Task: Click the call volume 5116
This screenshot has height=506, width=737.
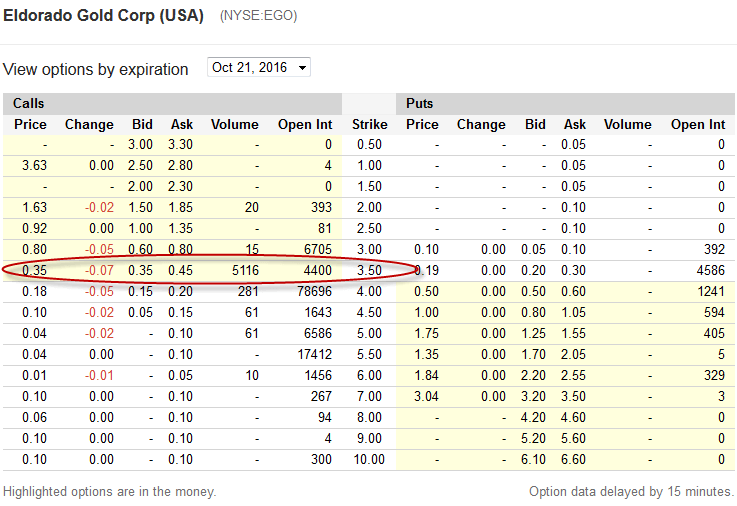Action: pos(245,271)
